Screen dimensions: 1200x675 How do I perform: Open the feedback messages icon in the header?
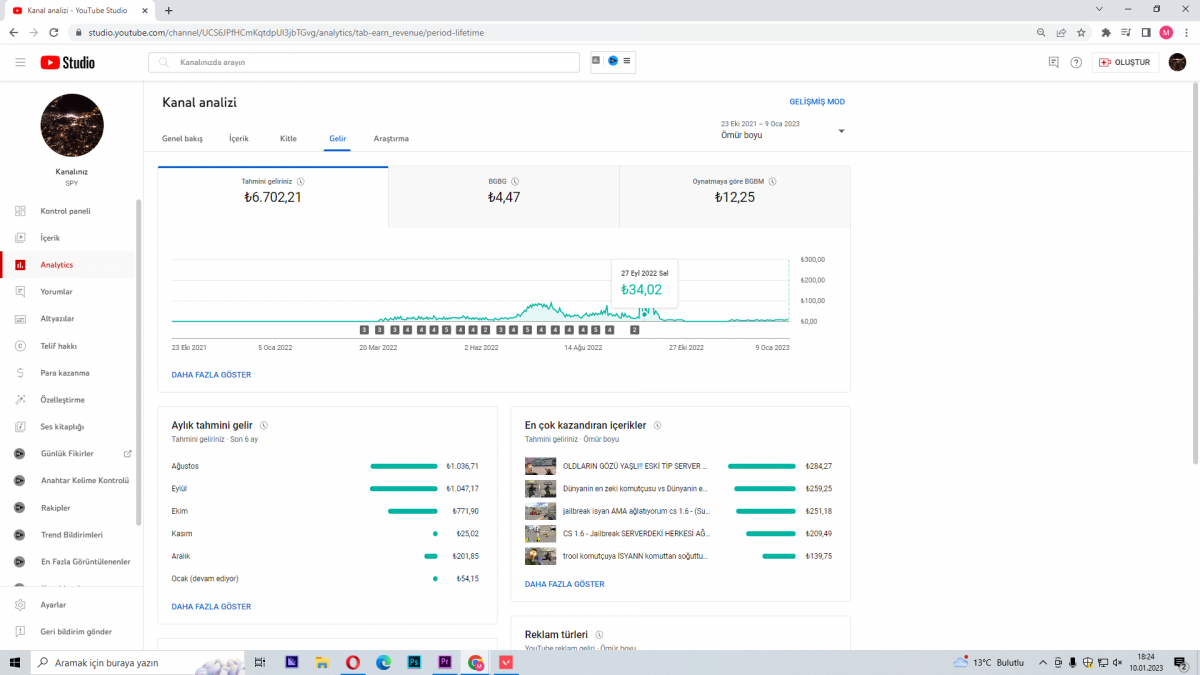point(1053,62)
